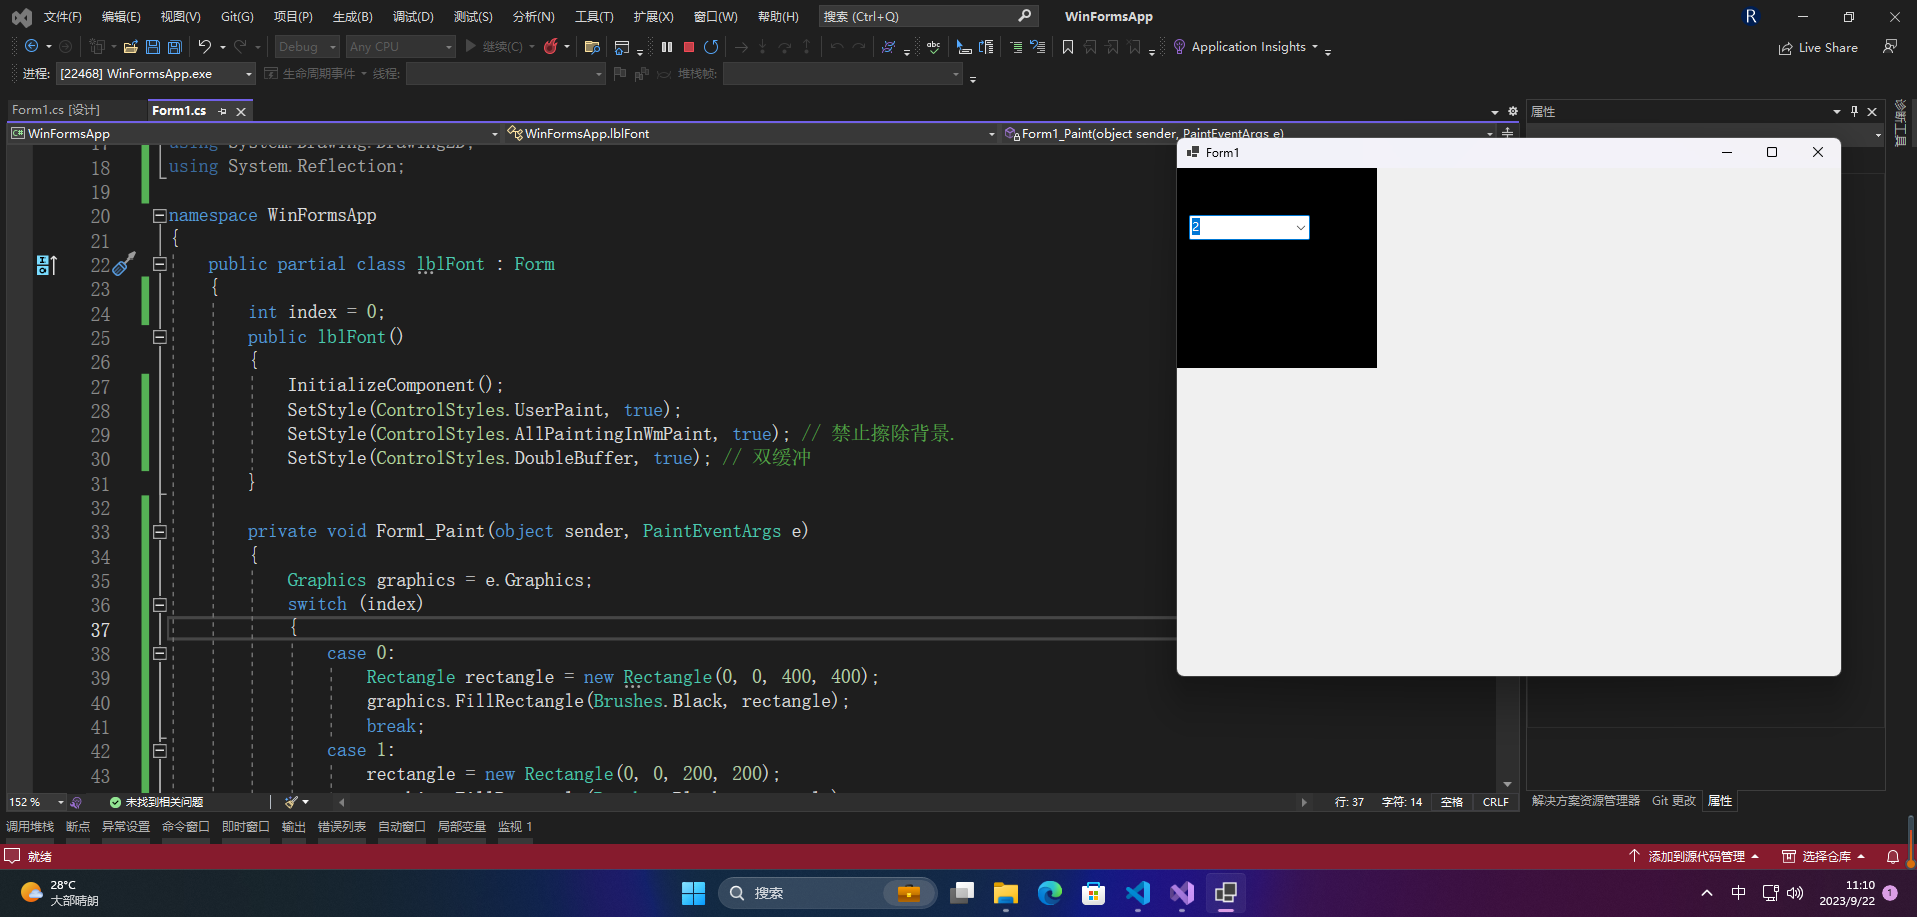
Task: Open the 错误列表 tab
Action: [x=341, y=827]
